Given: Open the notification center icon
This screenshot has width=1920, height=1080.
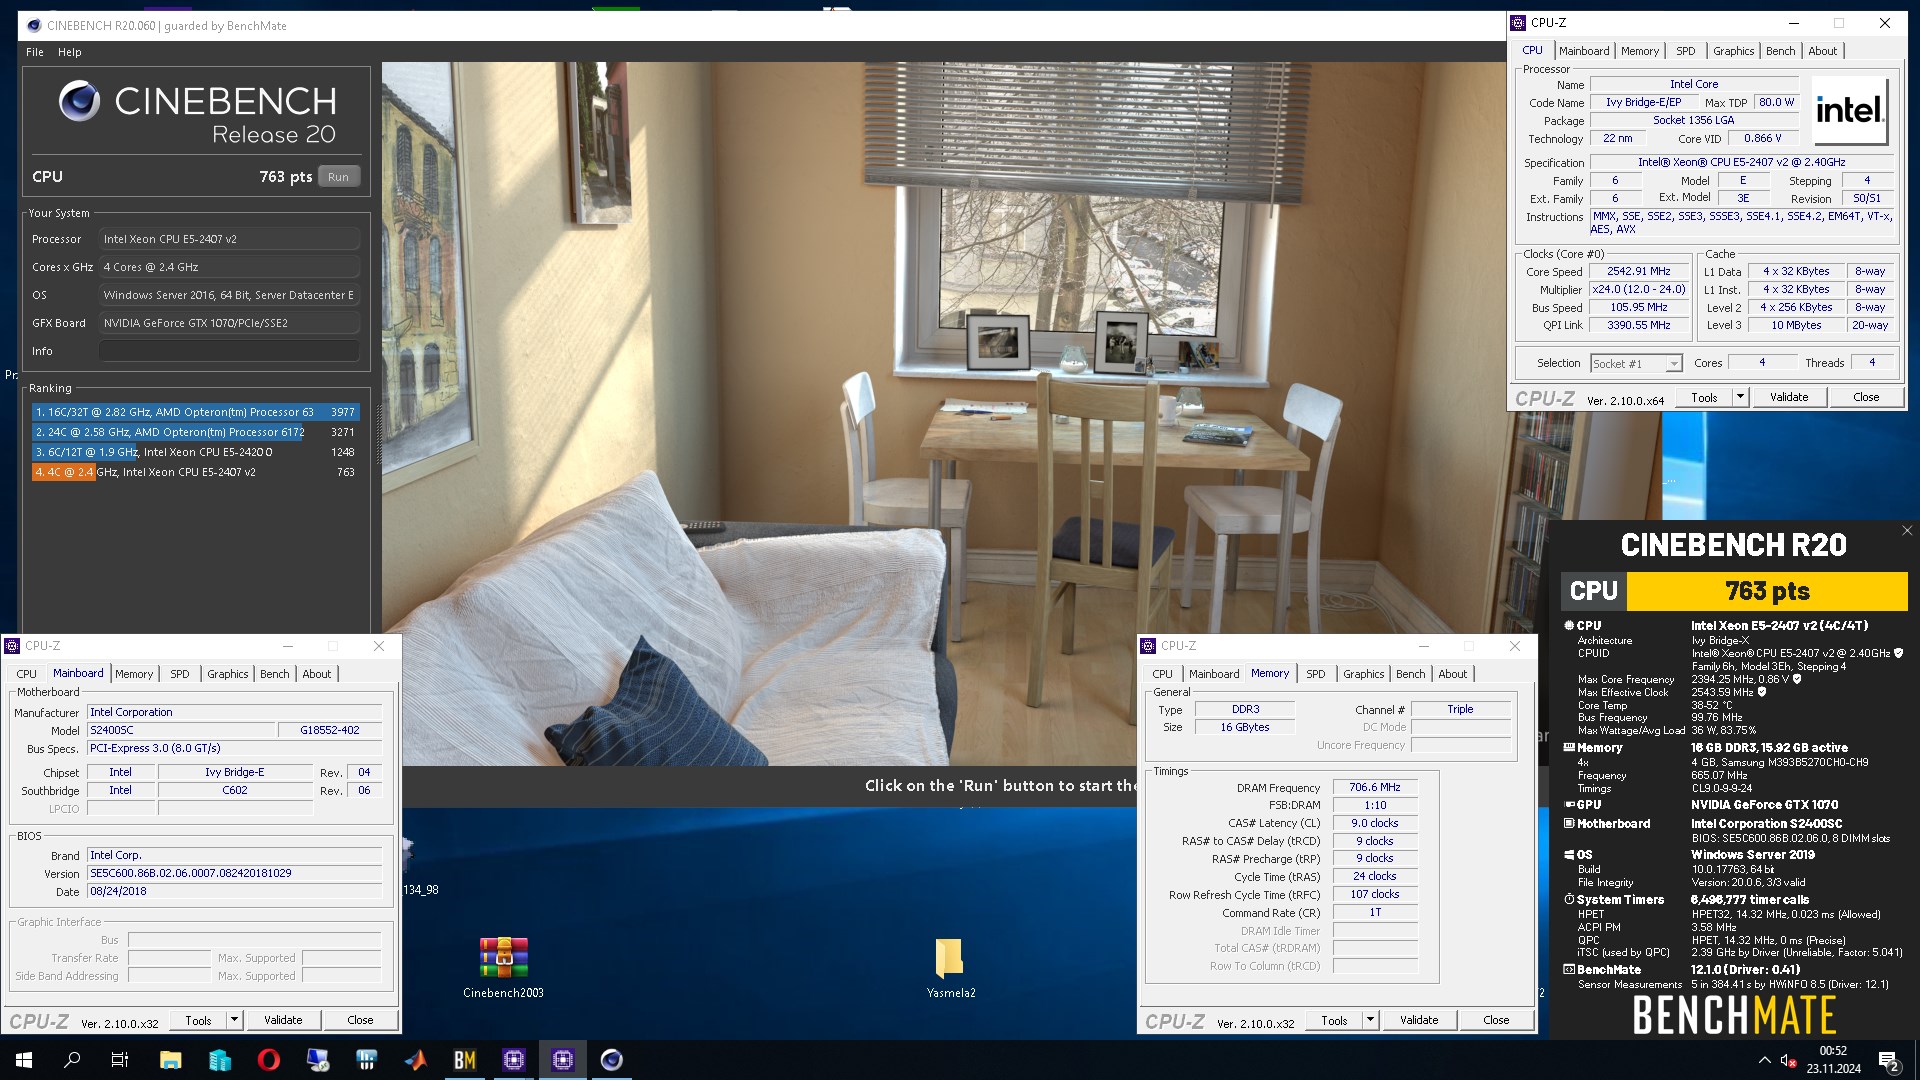Looking at the screenshot, I should [x=1889, y=1061].
